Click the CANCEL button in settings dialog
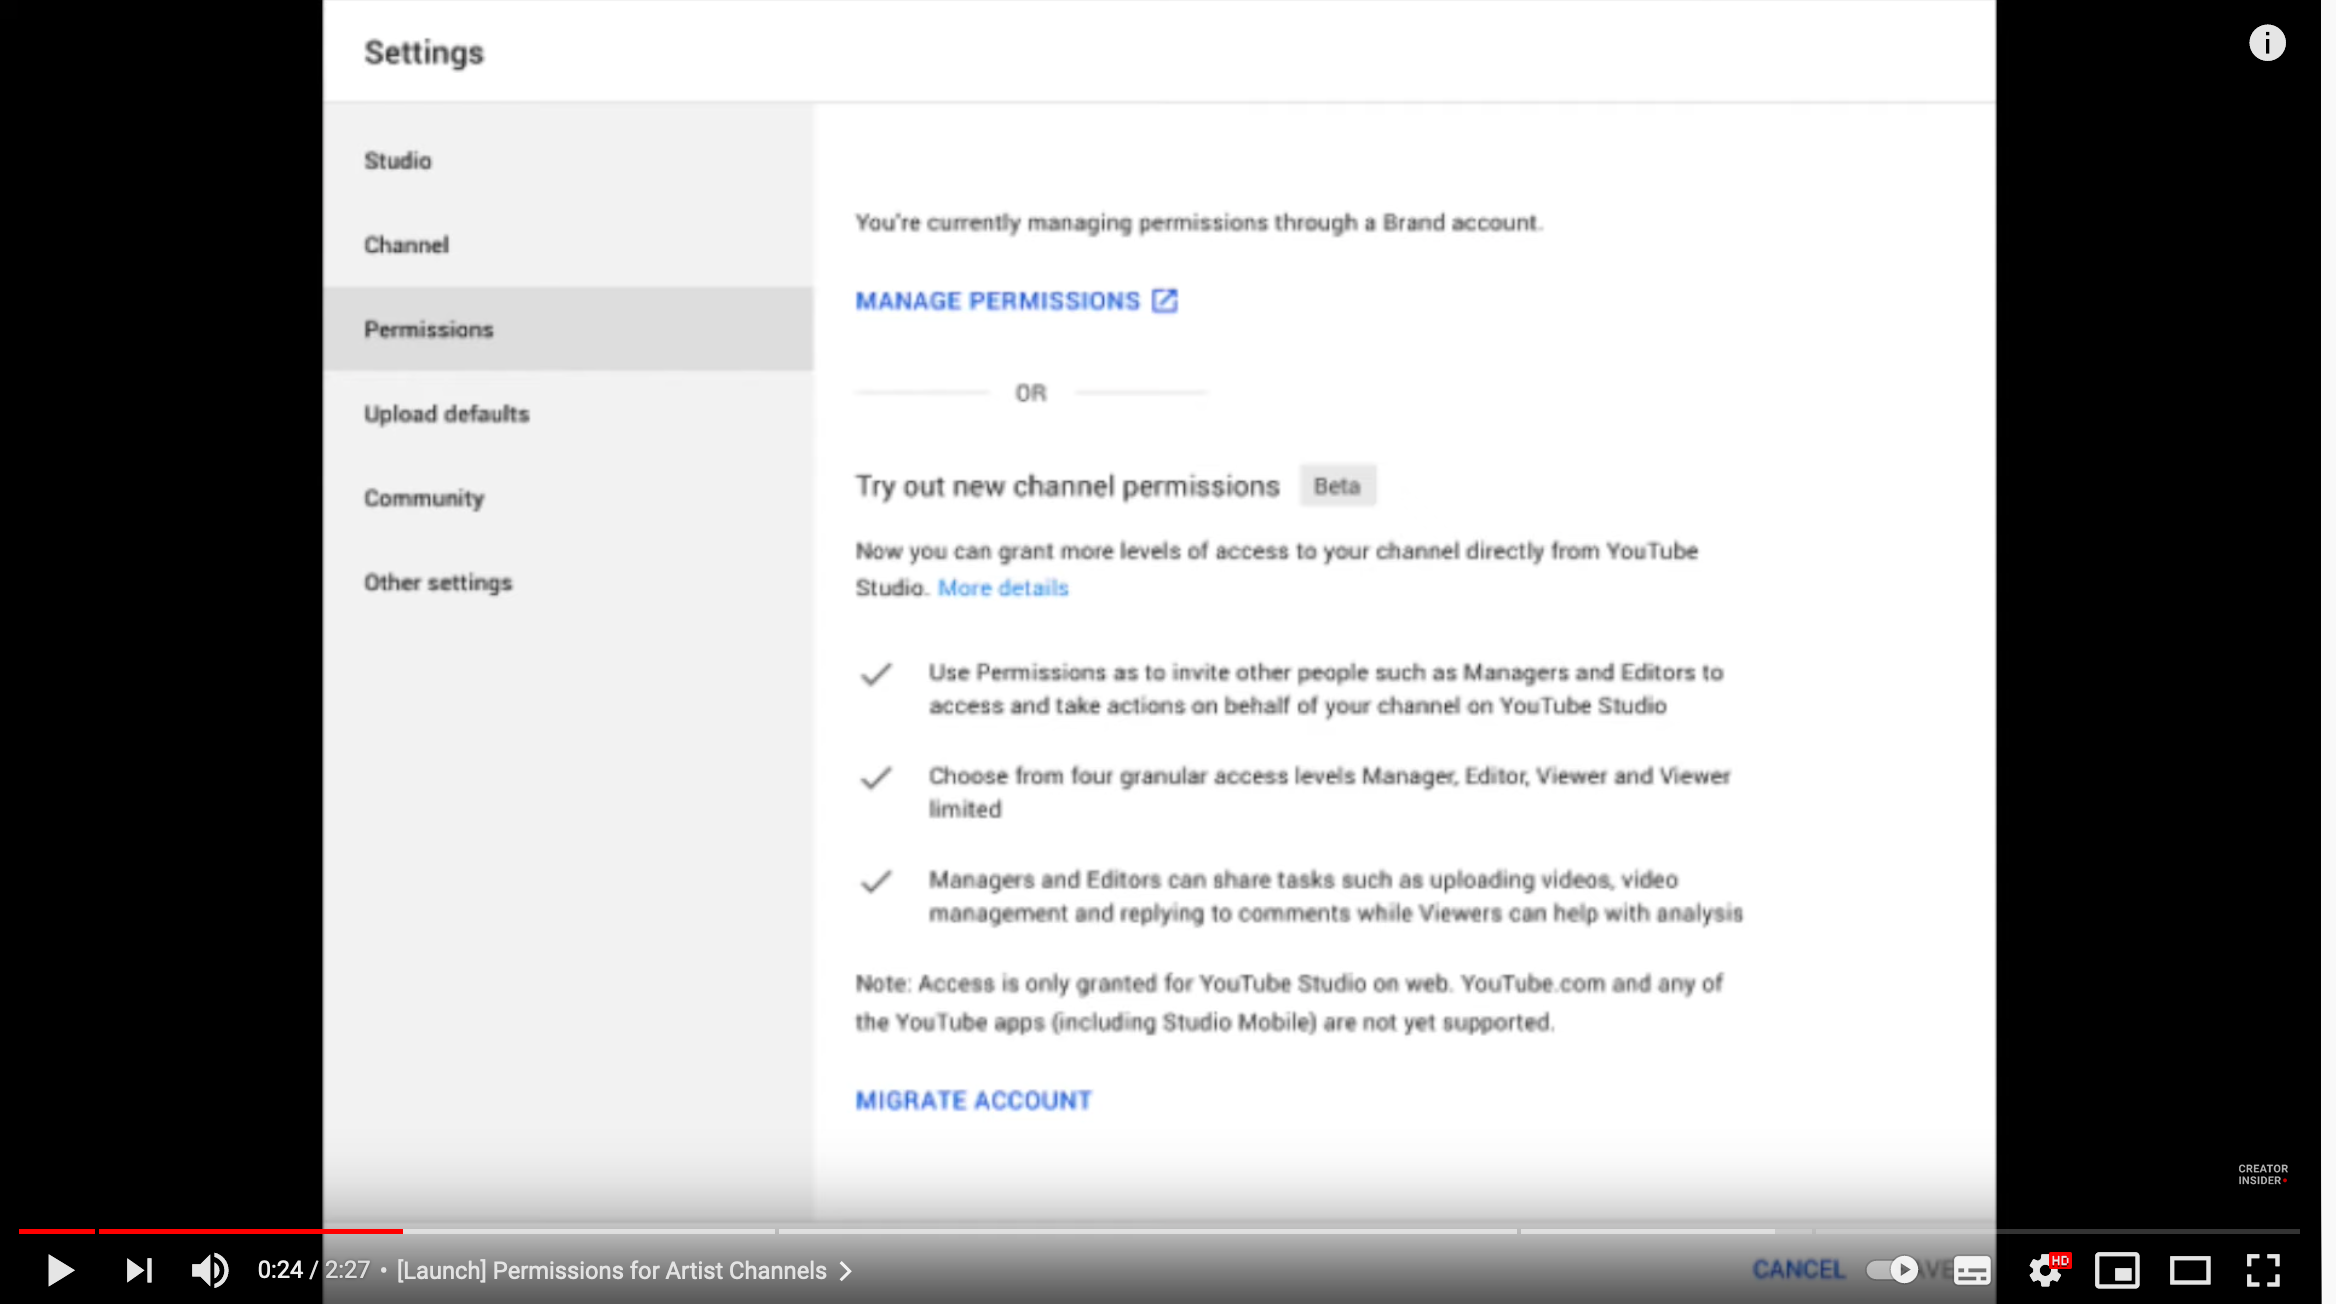This screenshot has width=2336, height=1304. 1799,1270
